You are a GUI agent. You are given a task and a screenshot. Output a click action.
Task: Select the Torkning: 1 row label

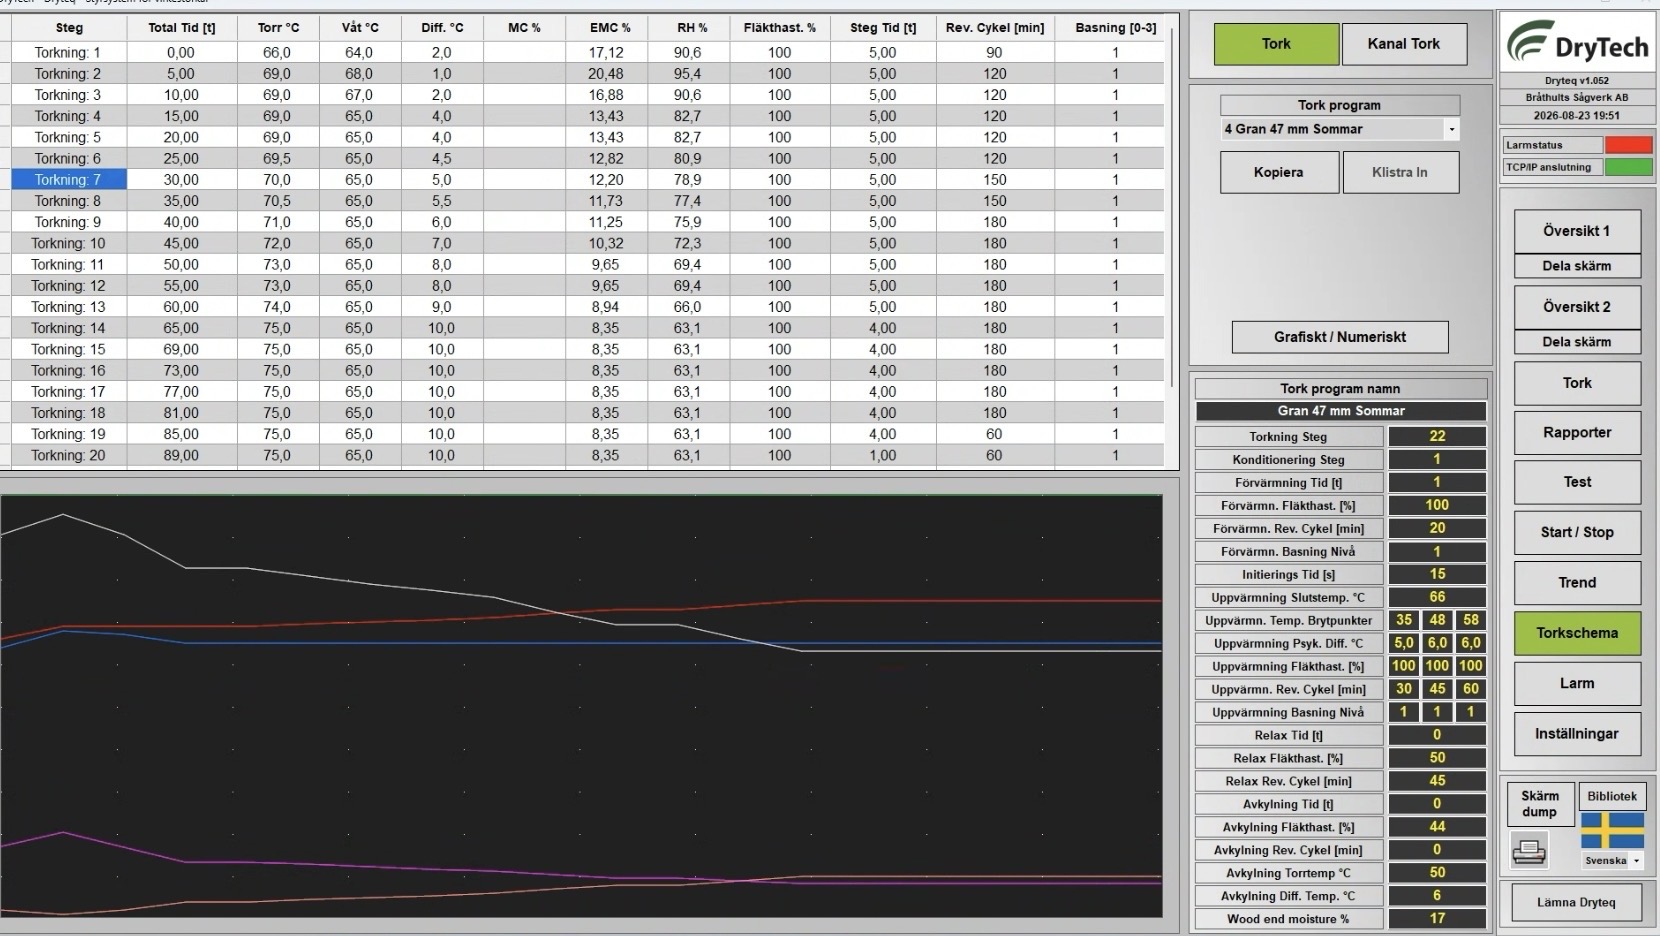point(68,52)
